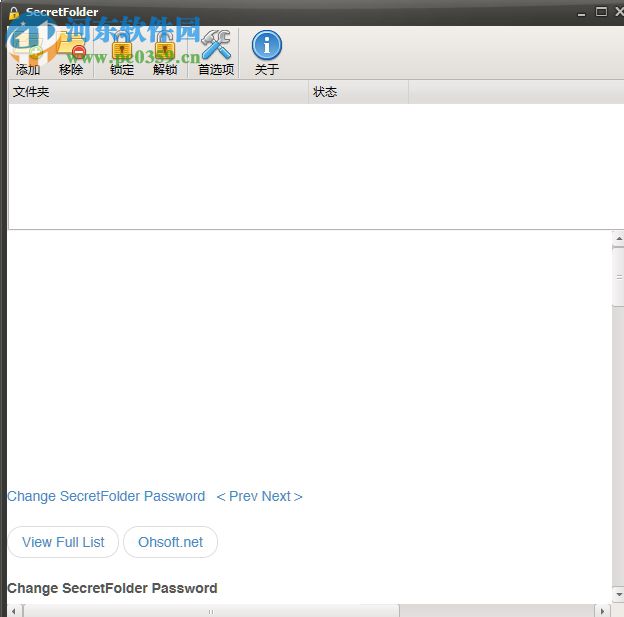
Task: Go to the Next > page link
Action: [x=282, y=496]
